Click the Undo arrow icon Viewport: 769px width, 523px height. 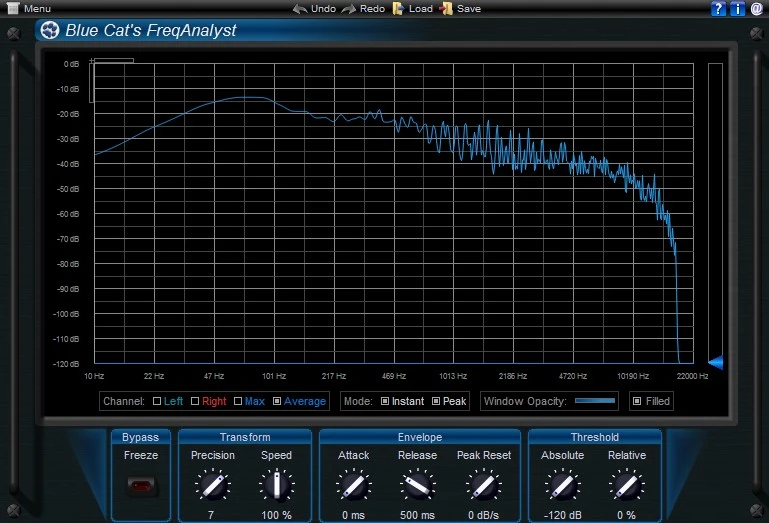[x=300, y=9]
